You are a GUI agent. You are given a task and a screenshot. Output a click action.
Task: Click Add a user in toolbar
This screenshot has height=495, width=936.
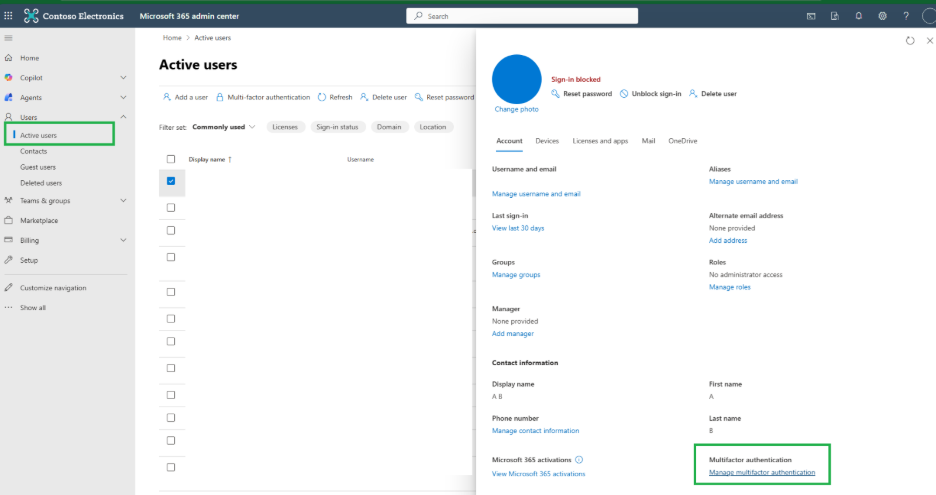(x=185, y=97)
